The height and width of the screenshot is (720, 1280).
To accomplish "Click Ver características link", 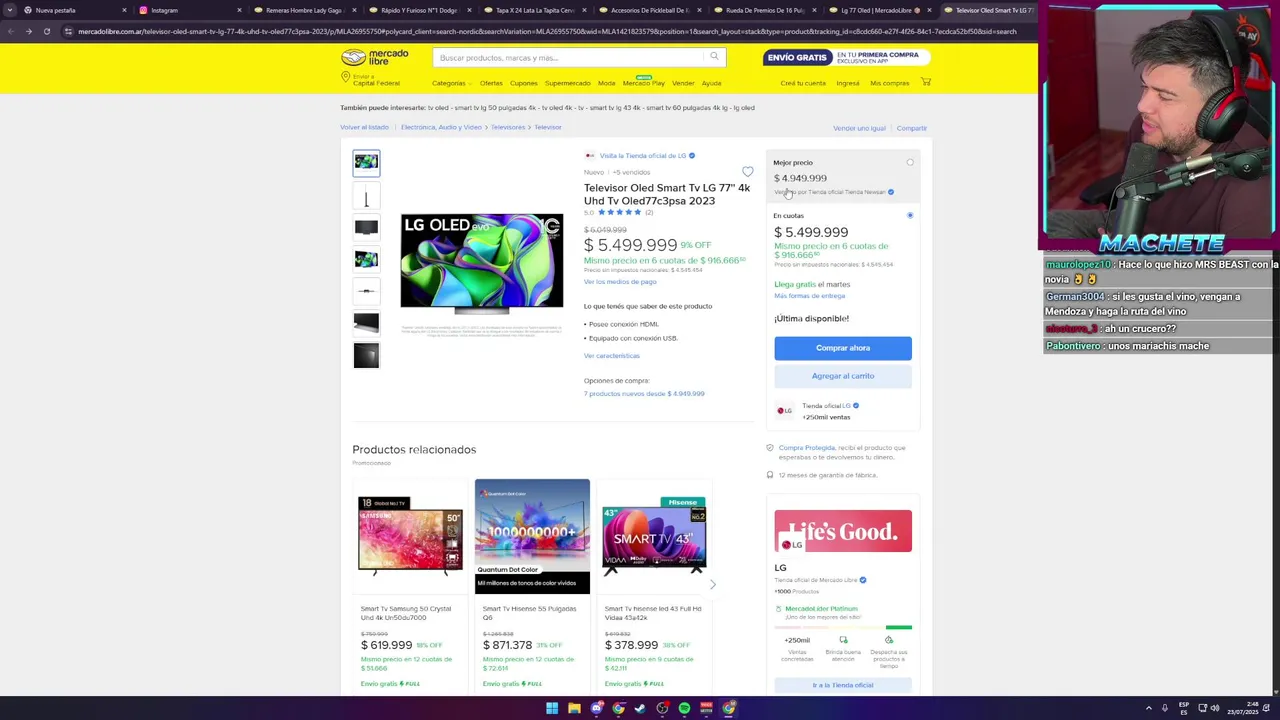I will pyautogui.click(x=612, y=356).
